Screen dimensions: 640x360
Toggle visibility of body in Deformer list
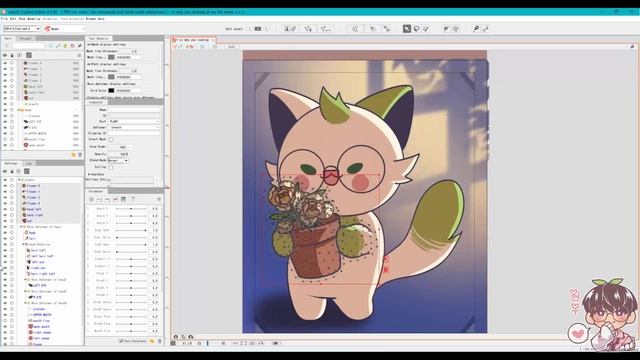[5, 233]
